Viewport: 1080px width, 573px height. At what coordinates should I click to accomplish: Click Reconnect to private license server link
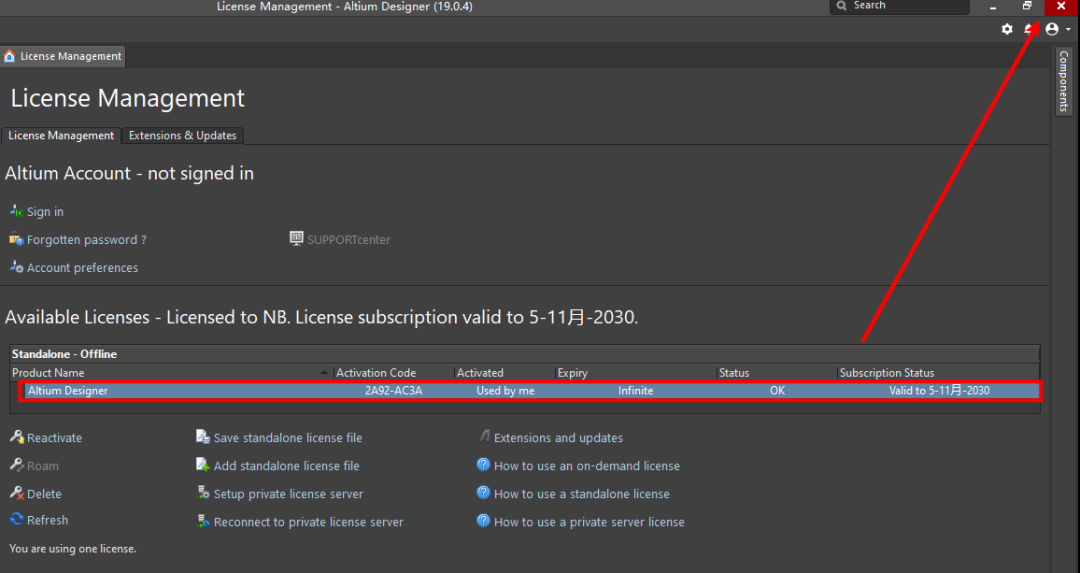click(x=309, y=522)
